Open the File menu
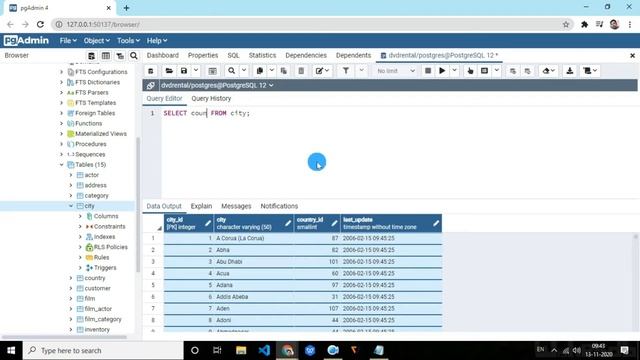This screenshot has width=640, height=360. 68,41
